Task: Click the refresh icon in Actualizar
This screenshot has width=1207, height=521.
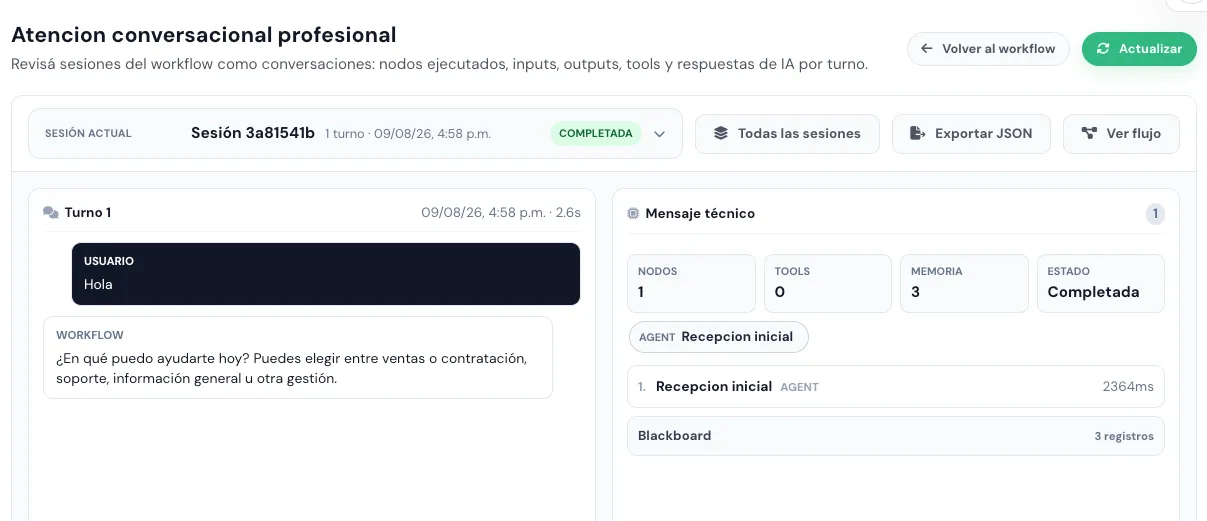Action: [x=1103, y=48]
